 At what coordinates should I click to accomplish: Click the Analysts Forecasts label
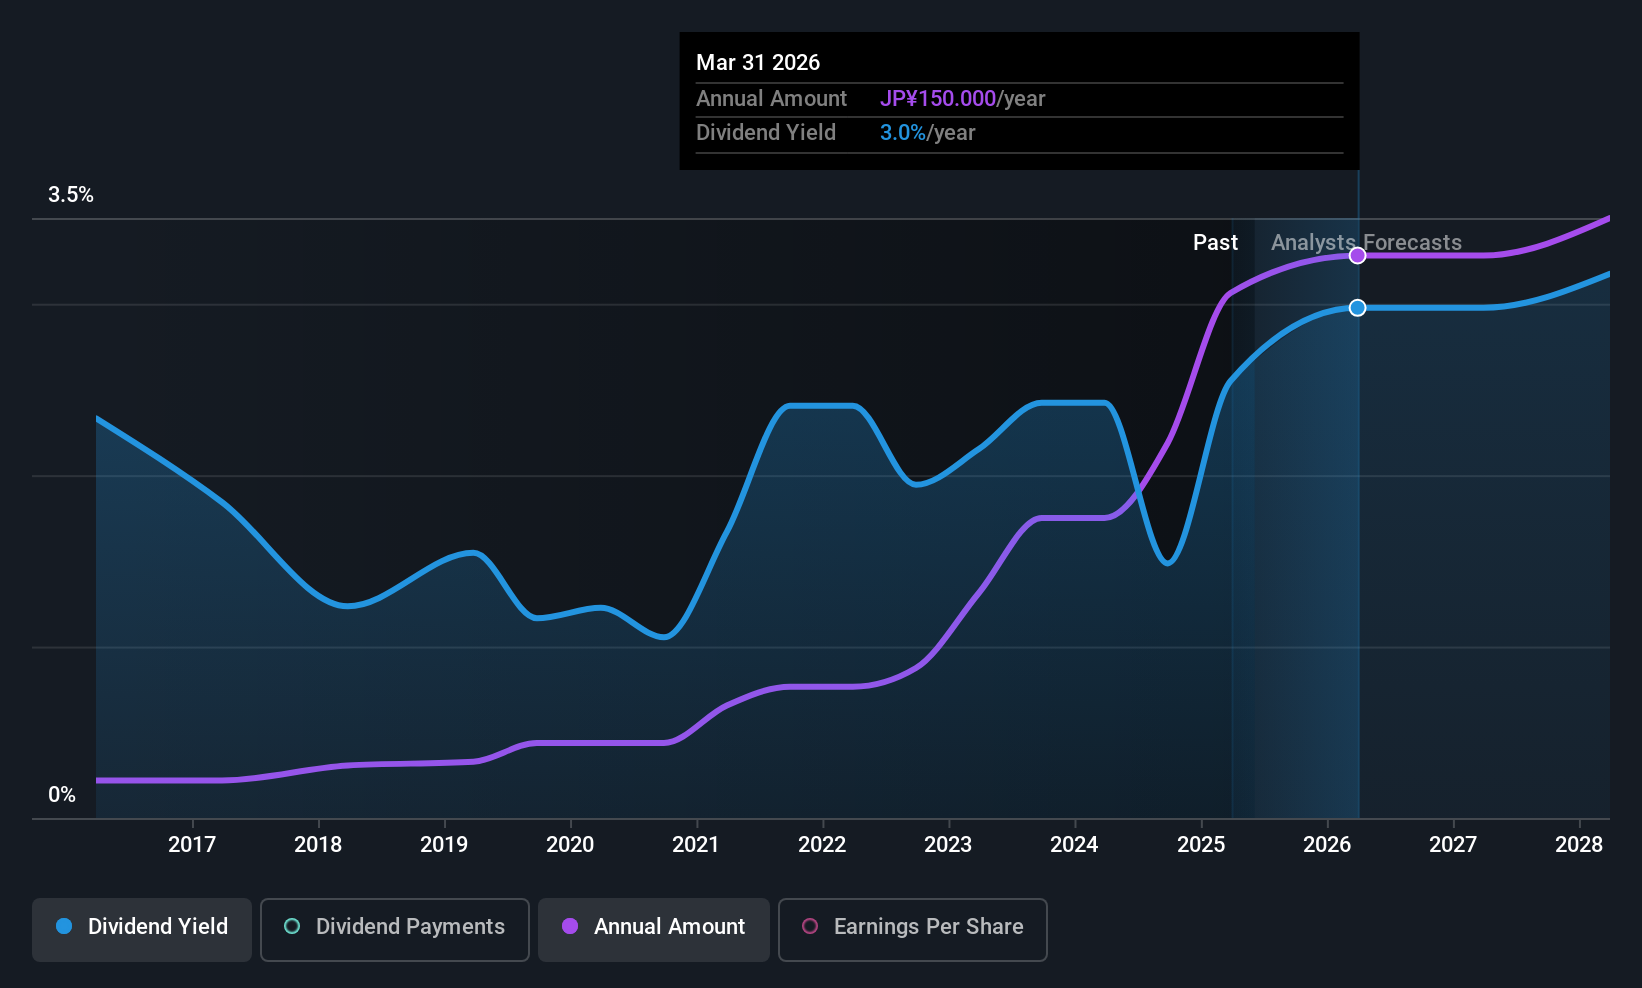click(1366, 243)
